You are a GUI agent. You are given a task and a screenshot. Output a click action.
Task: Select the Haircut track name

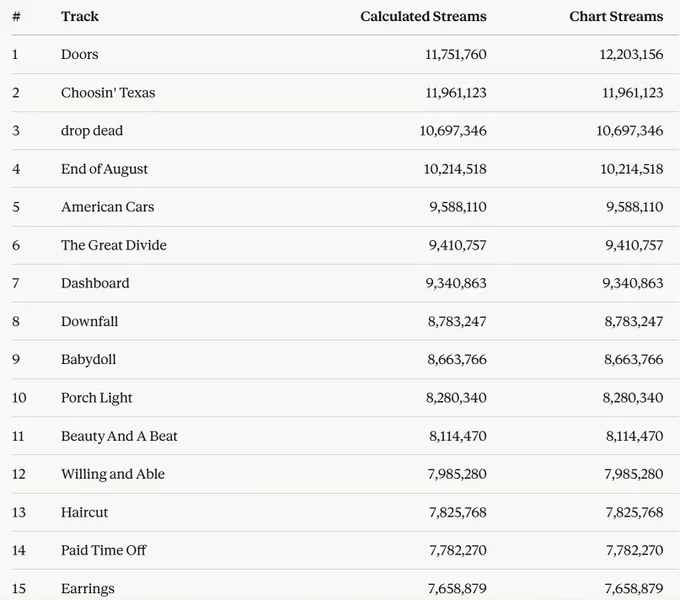85,512
